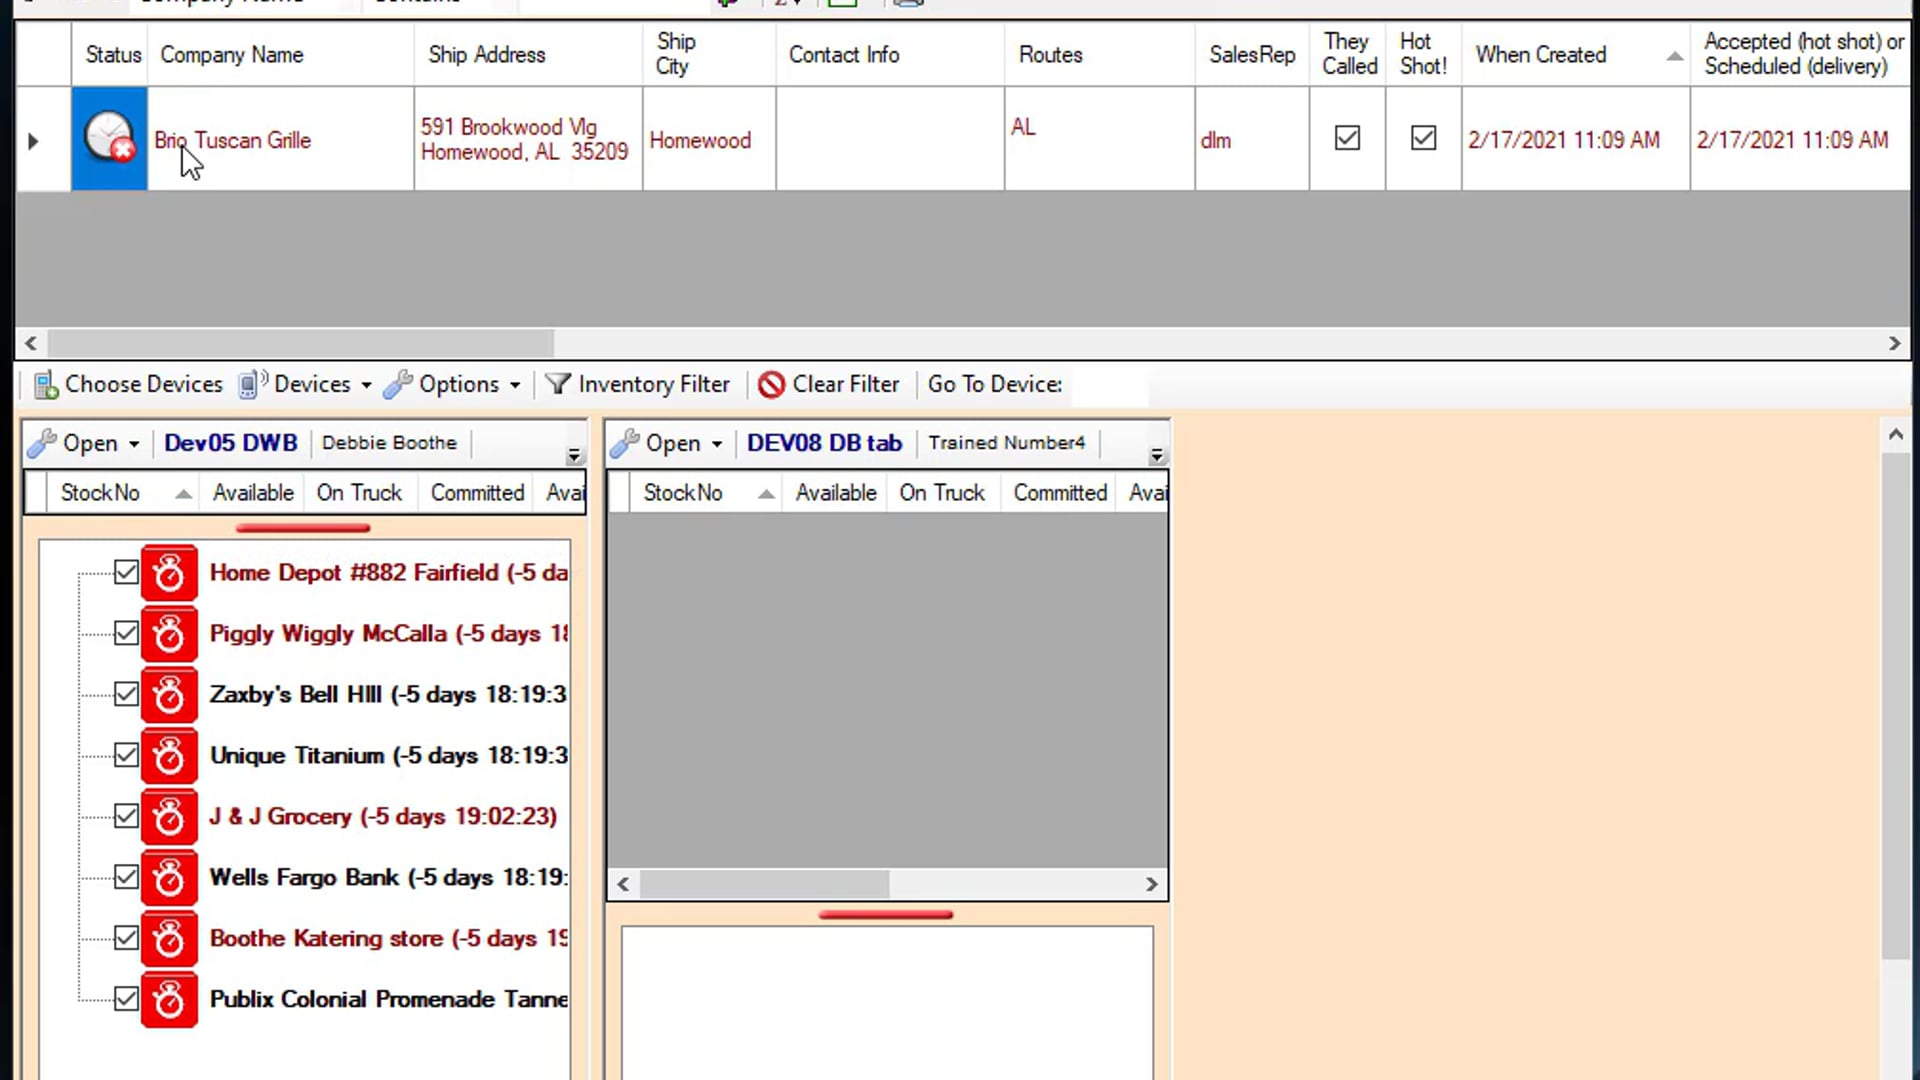Uncheck the Zaxby's Bell Hill checkbox

pyautogui.click(x=126, y=694)
